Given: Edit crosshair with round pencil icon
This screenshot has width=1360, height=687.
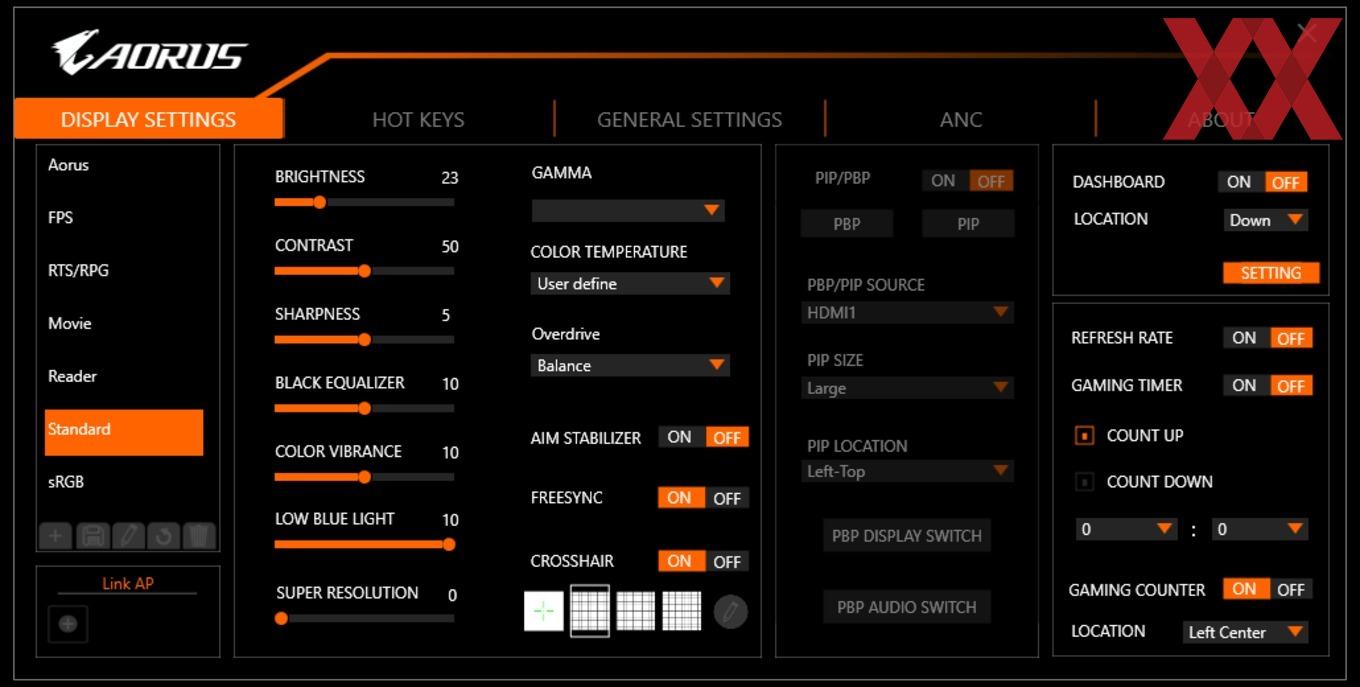Looking at the screenshot, I should click(x=730, y=611).
